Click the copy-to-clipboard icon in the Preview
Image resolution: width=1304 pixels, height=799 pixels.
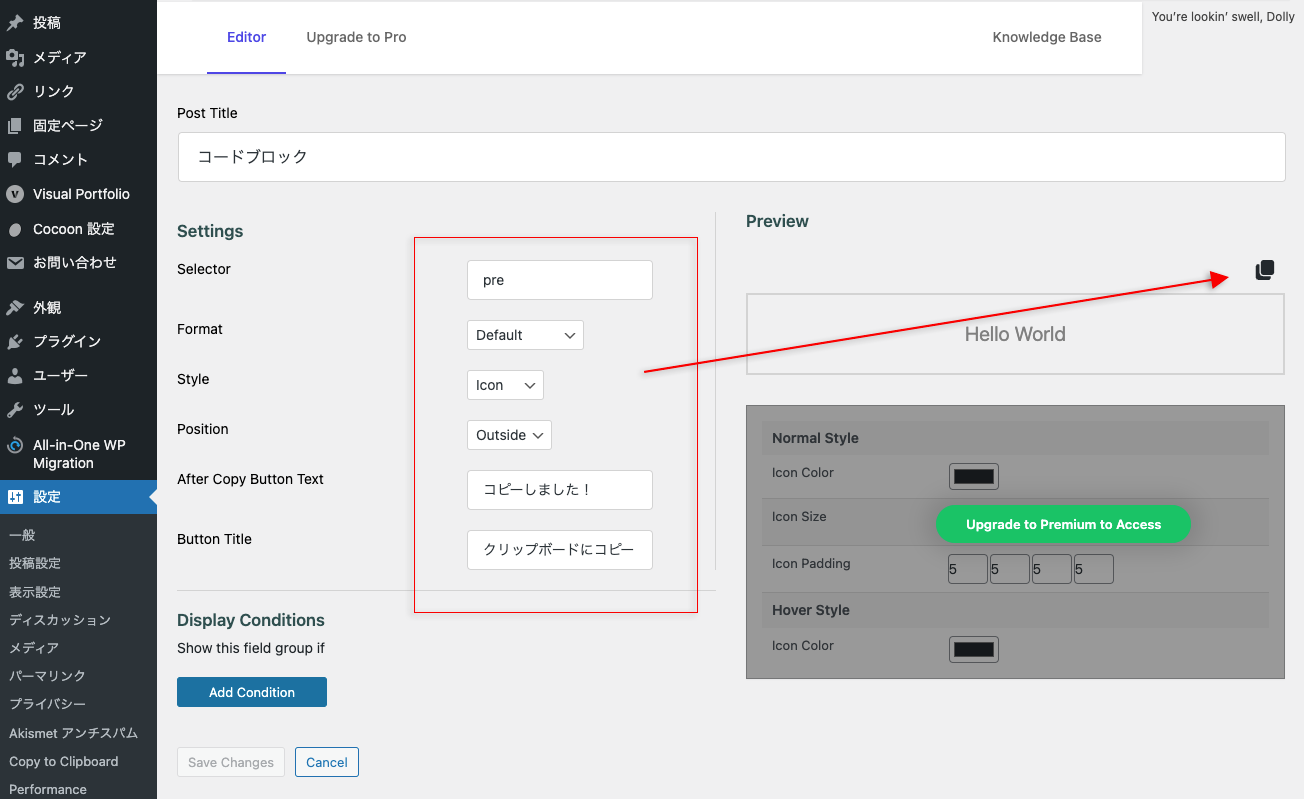point(1264,270)
